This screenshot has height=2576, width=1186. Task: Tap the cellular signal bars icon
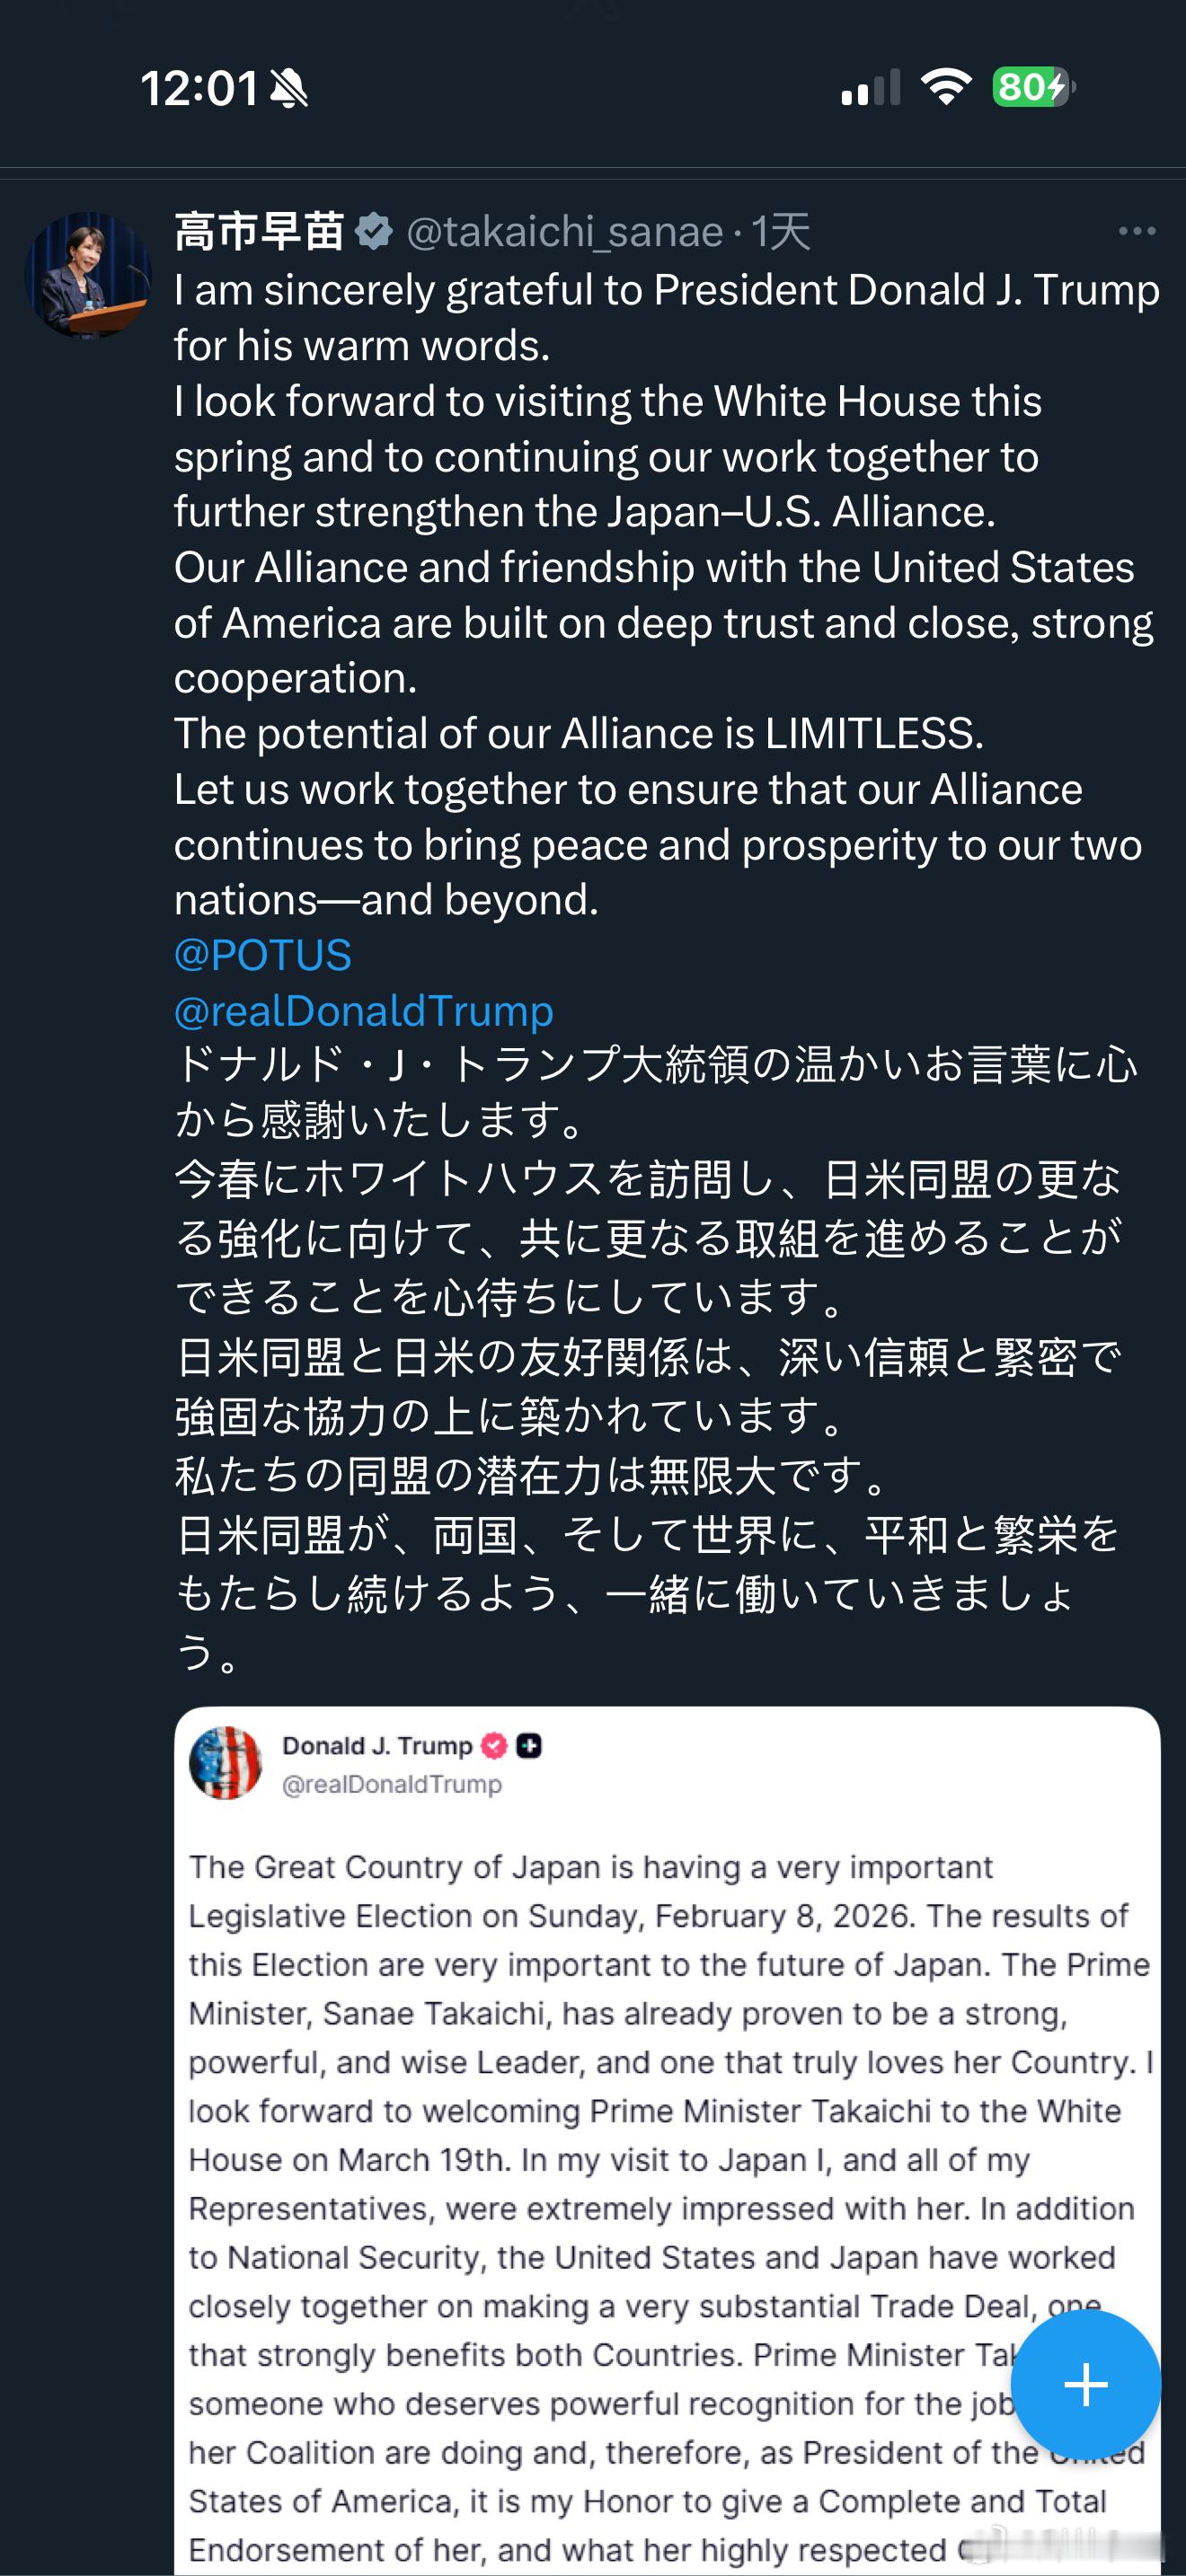tap(871, 88)
